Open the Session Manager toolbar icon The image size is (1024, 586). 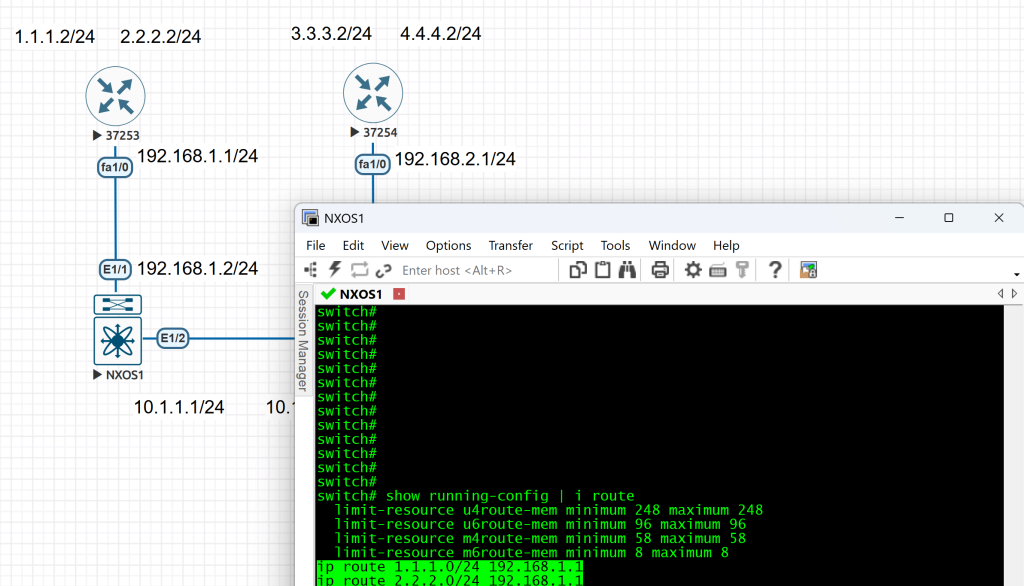(311, 270)
